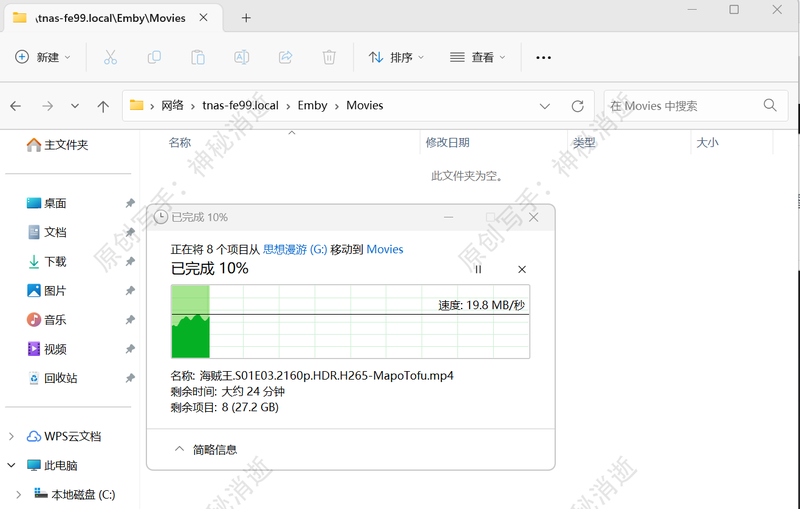800x509 pixels.
Task: Go forward with the right arrow
Action: 47,106
